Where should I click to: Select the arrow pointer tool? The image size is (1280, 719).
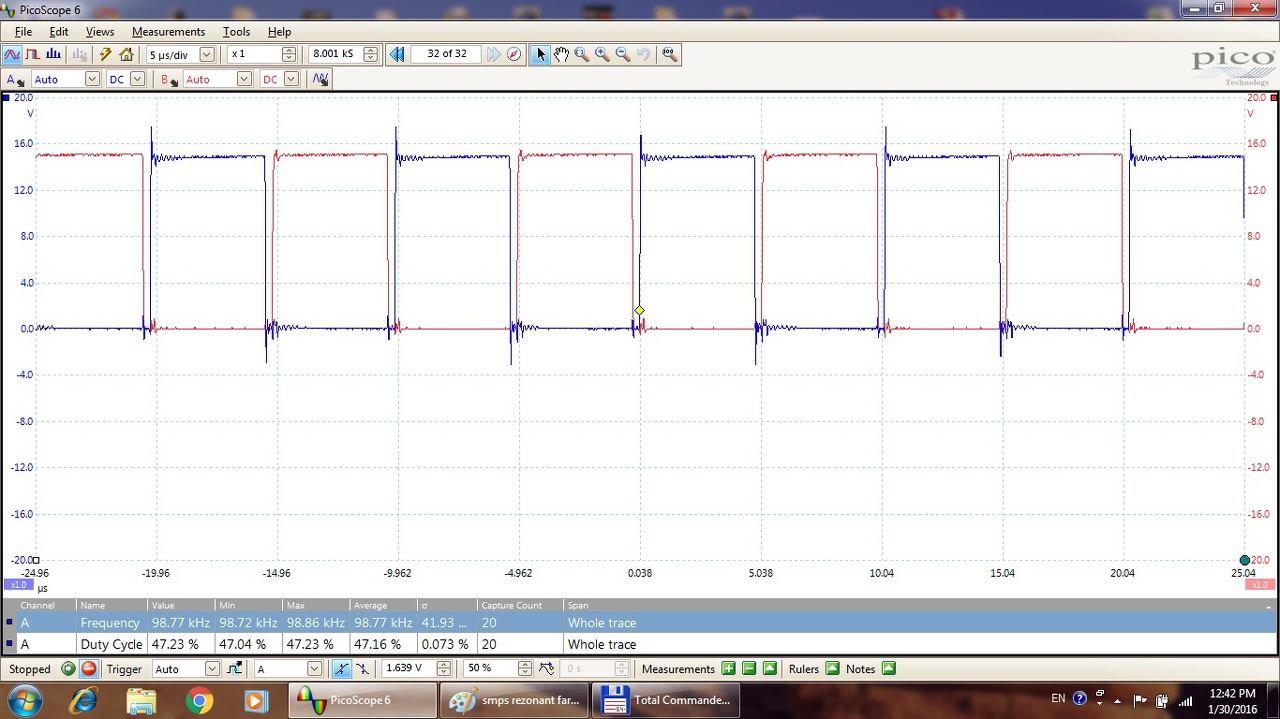coord(540,54)
